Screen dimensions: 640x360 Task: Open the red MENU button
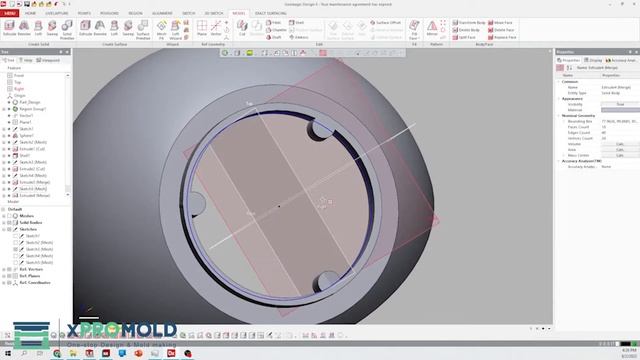coord(9,13)
